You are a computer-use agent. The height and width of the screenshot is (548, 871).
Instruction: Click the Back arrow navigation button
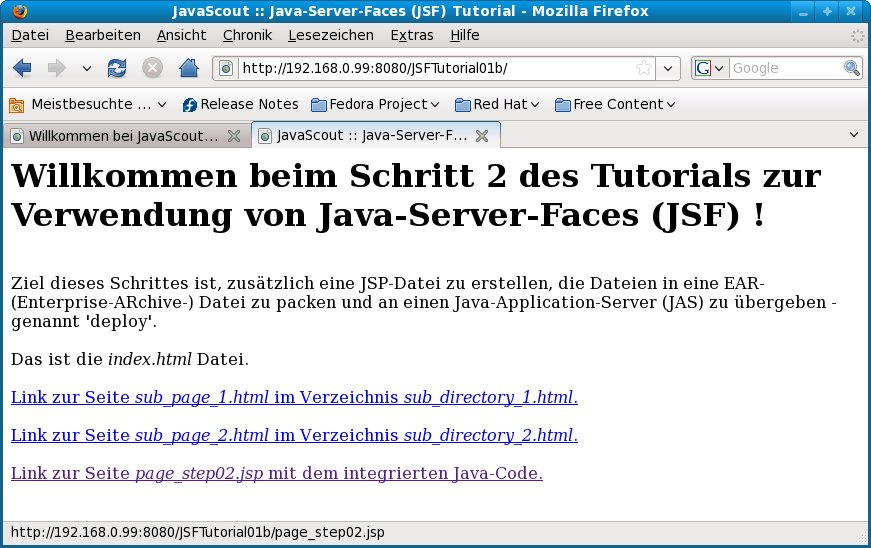22,68
